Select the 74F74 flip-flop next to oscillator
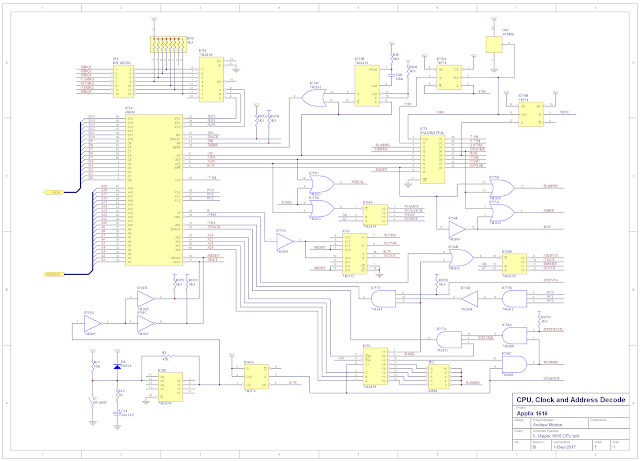This screenshot has width=640, height=461. point(449,78)
